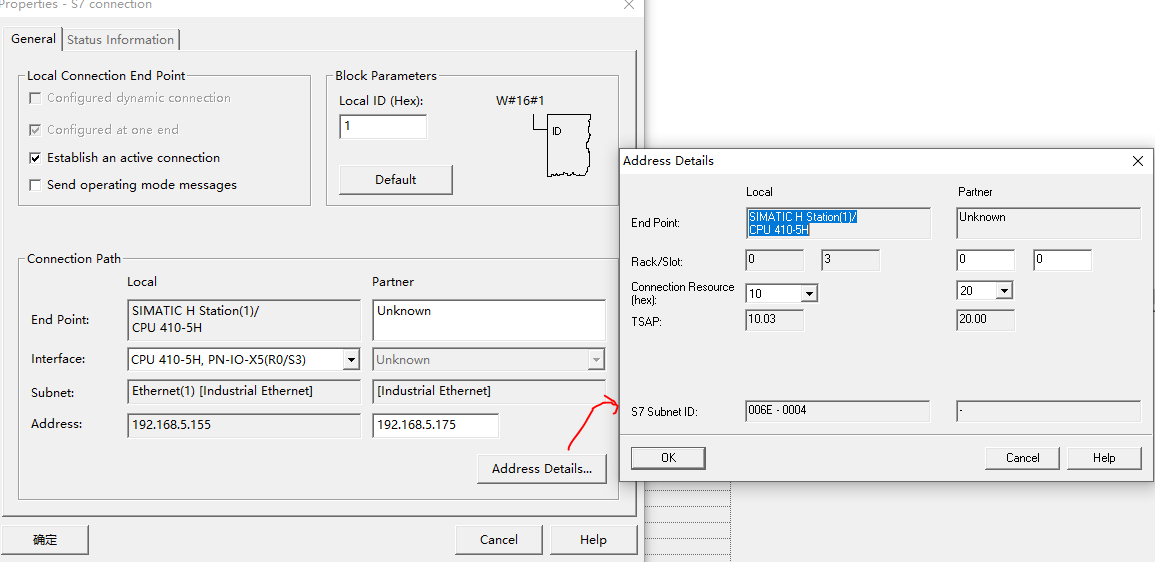Click the partner End Point Unknown field
This screenshot has height=562, width=1155.
pyautogui.click(x=489, y=320)
